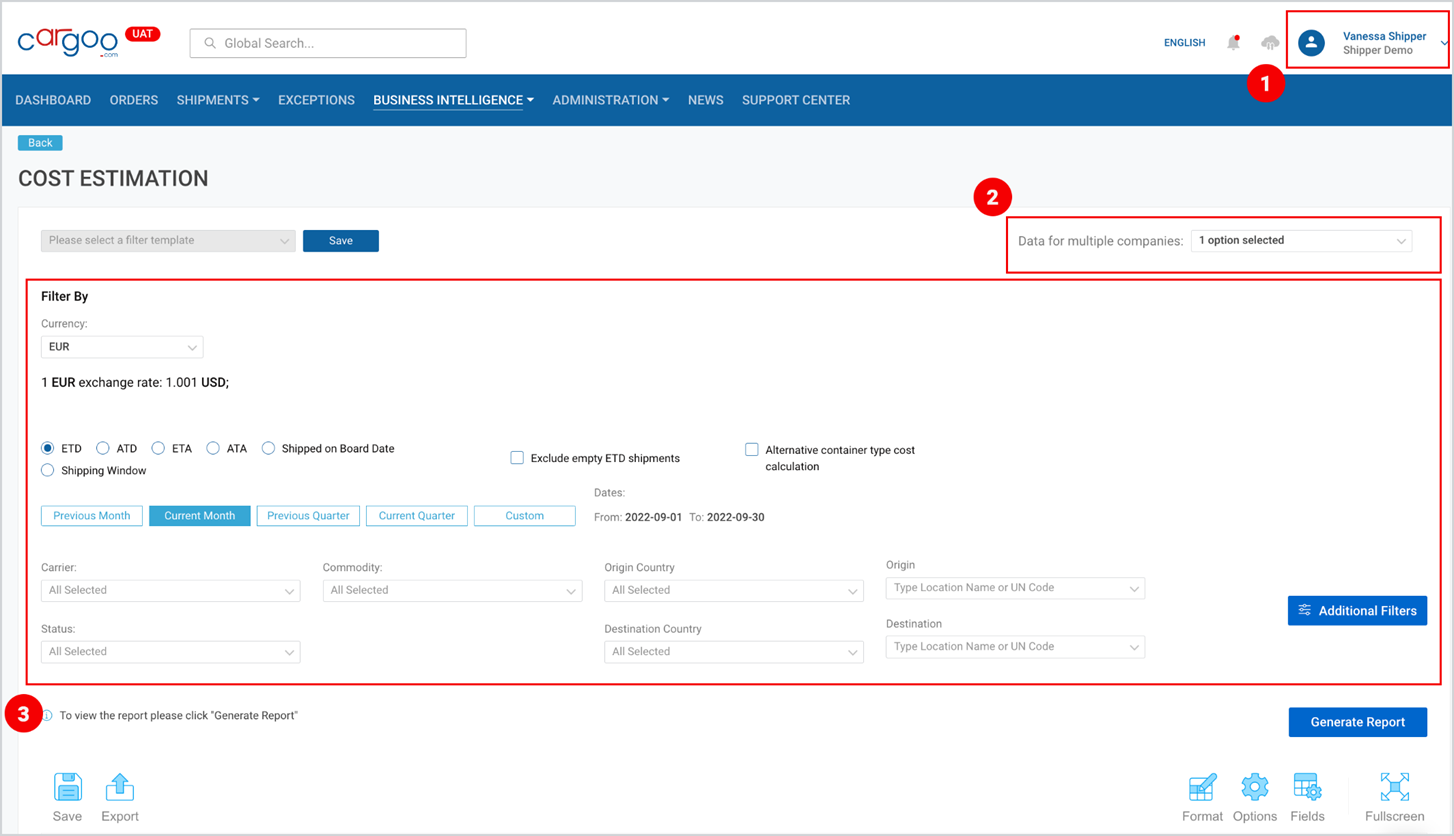Enable Exclude empty ETD shipments checkbox
1454x836 pixels.
[517, 458]
